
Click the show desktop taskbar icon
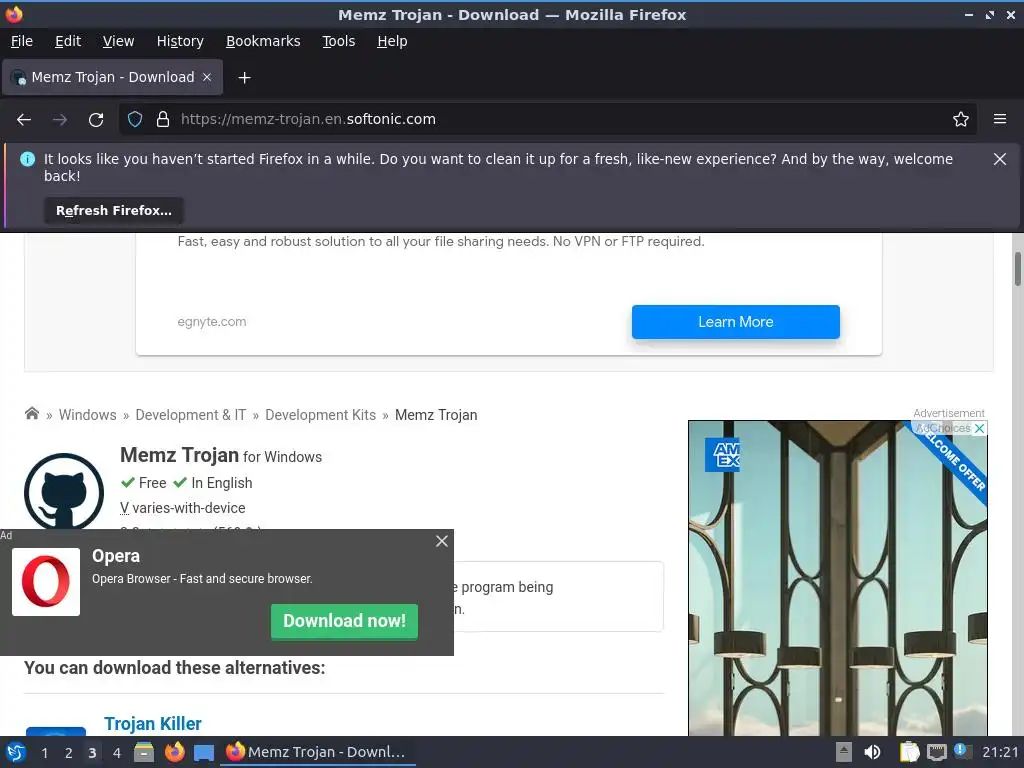tap(204, 753)
